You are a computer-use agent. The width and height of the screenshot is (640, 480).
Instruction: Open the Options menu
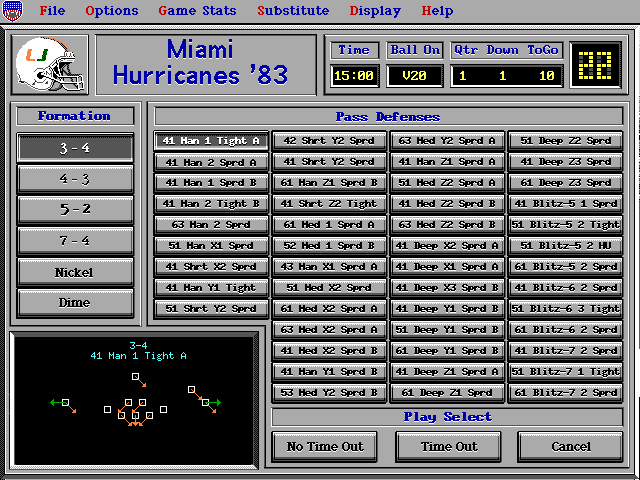(x=111, y=11)
